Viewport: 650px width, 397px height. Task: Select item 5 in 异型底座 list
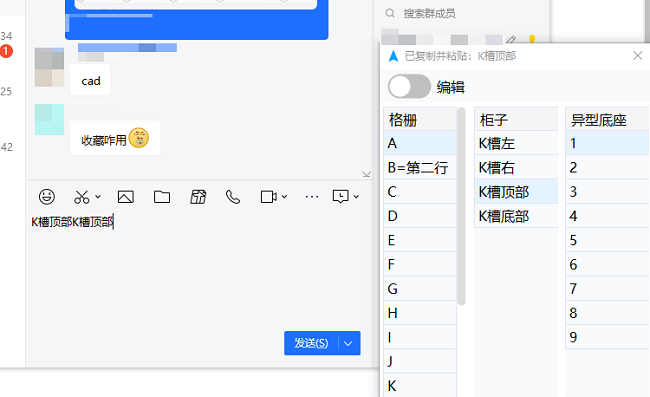click(x=607, y=240)
